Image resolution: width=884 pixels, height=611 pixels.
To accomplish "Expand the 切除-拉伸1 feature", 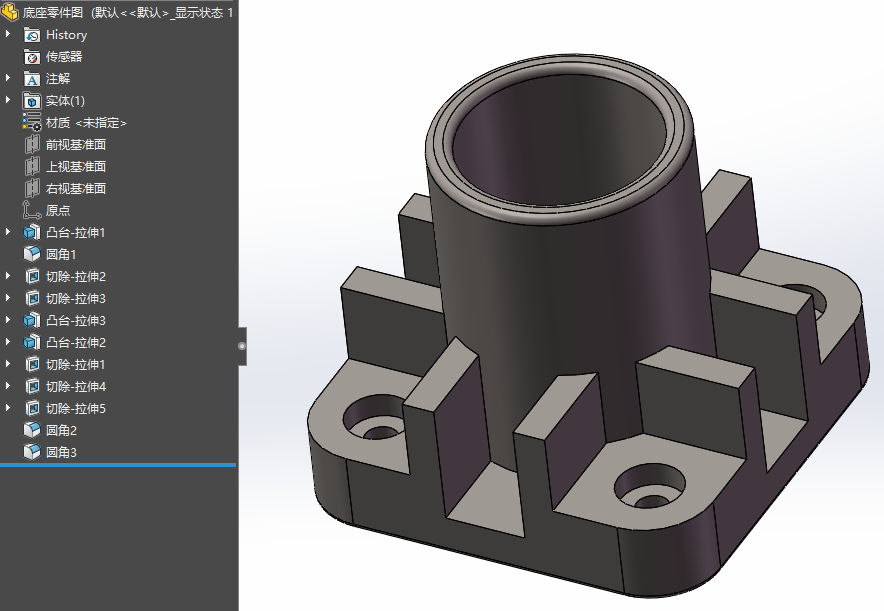I will click(x=8, y=364).
